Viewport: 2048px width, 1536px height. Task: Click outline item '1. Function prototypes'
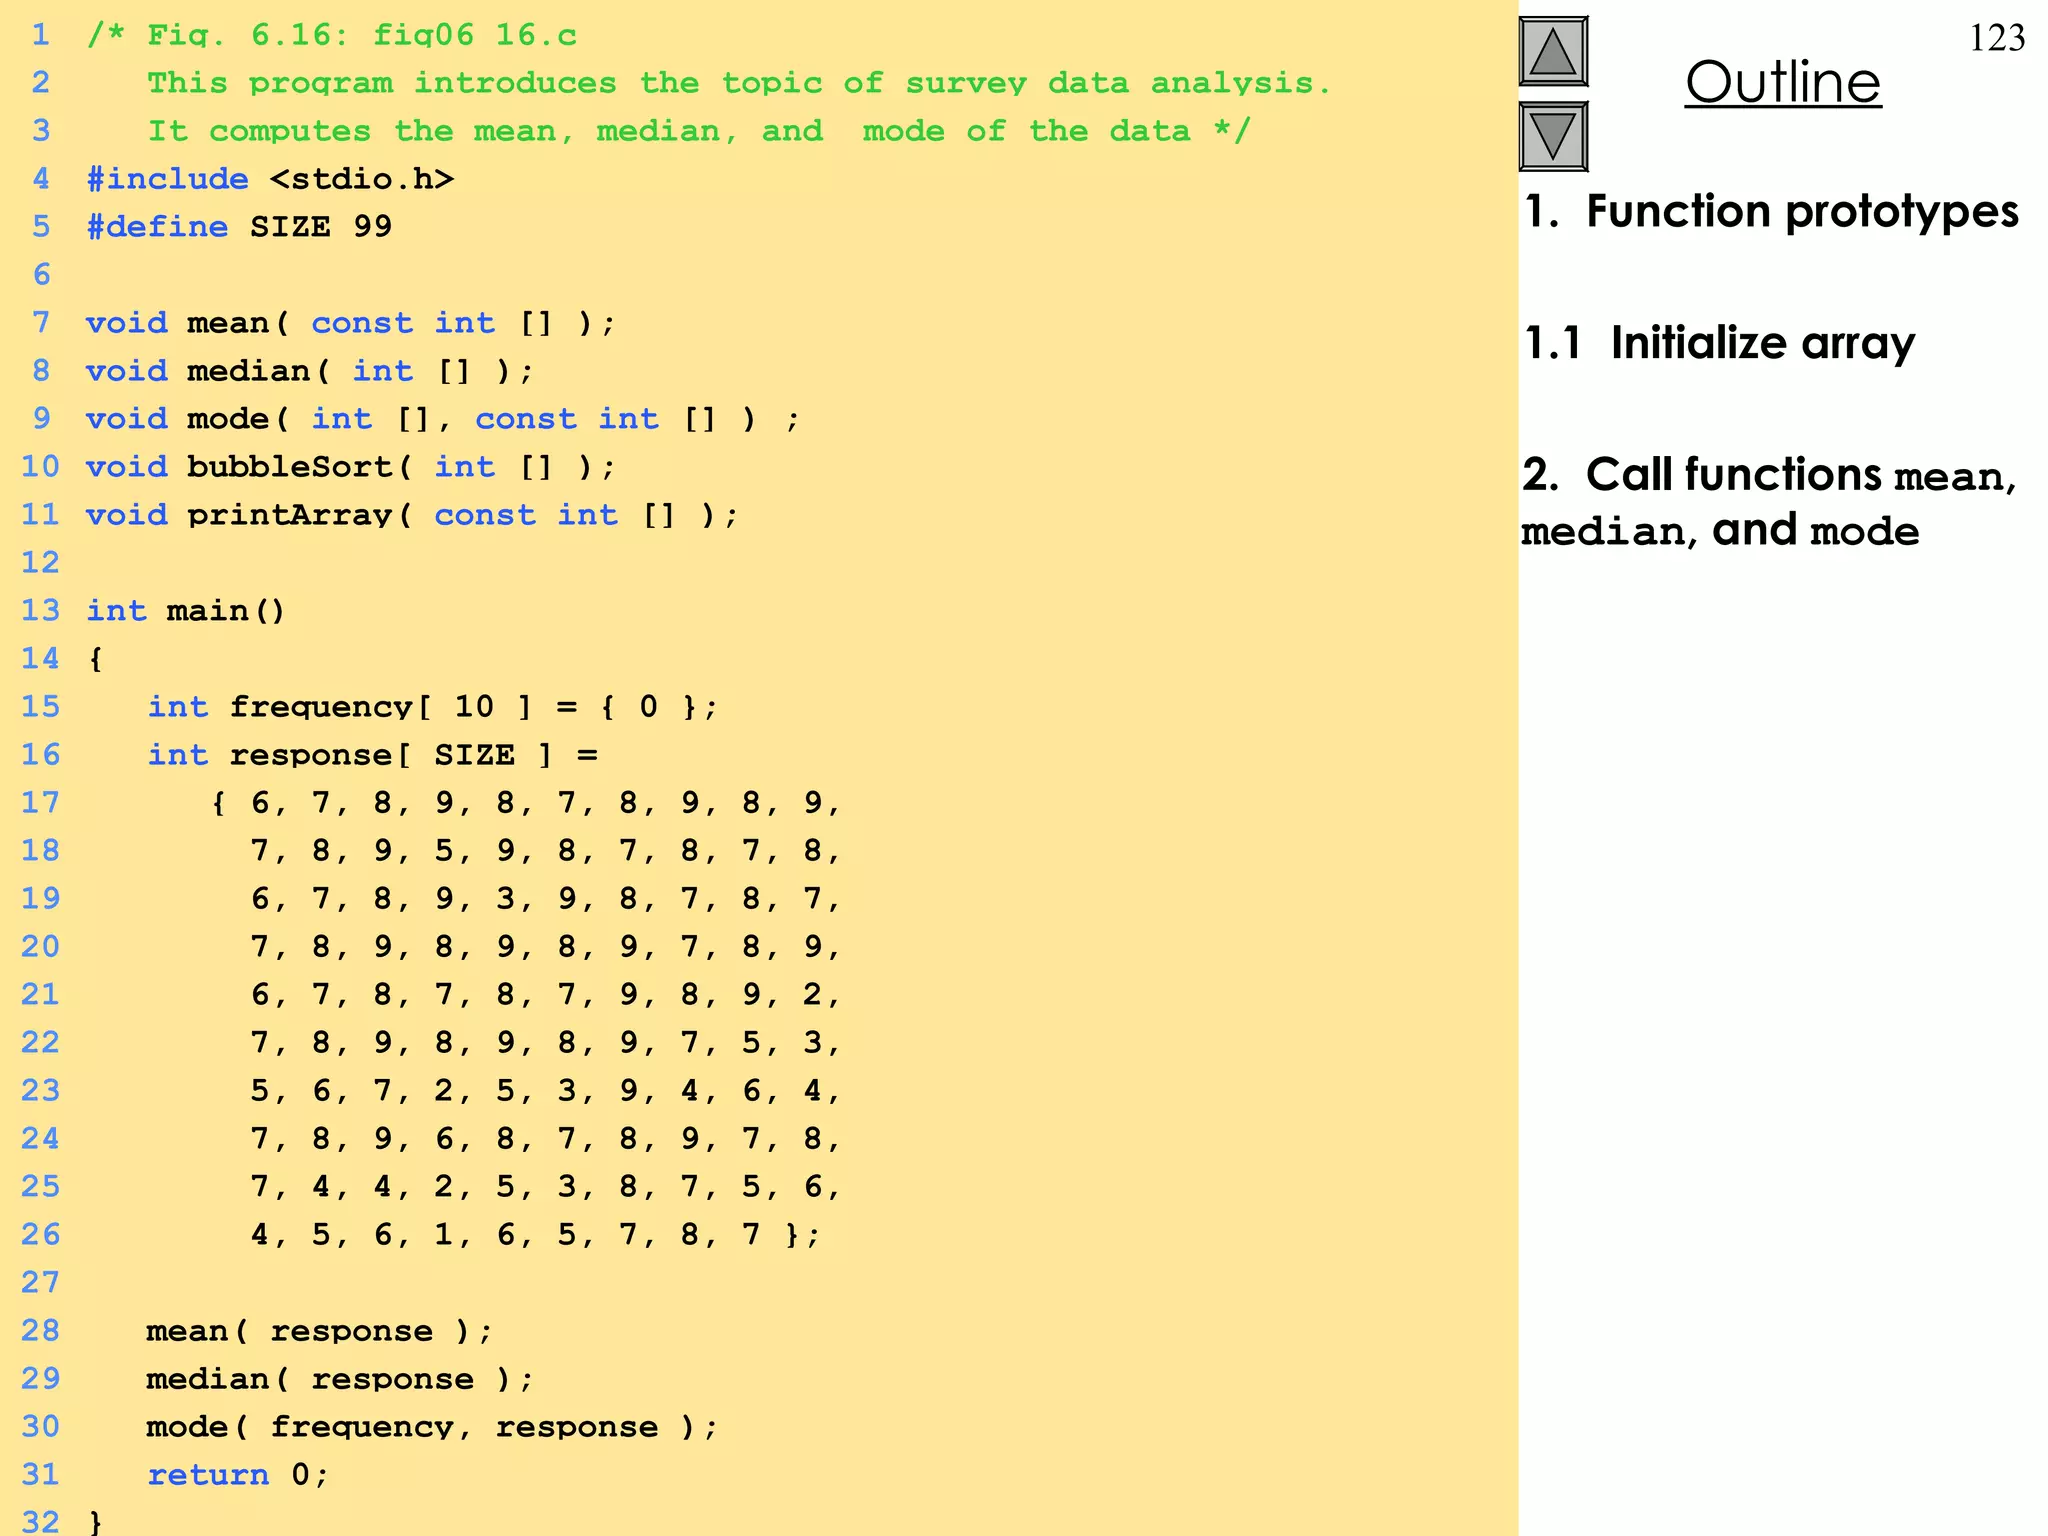(1771, 212)
